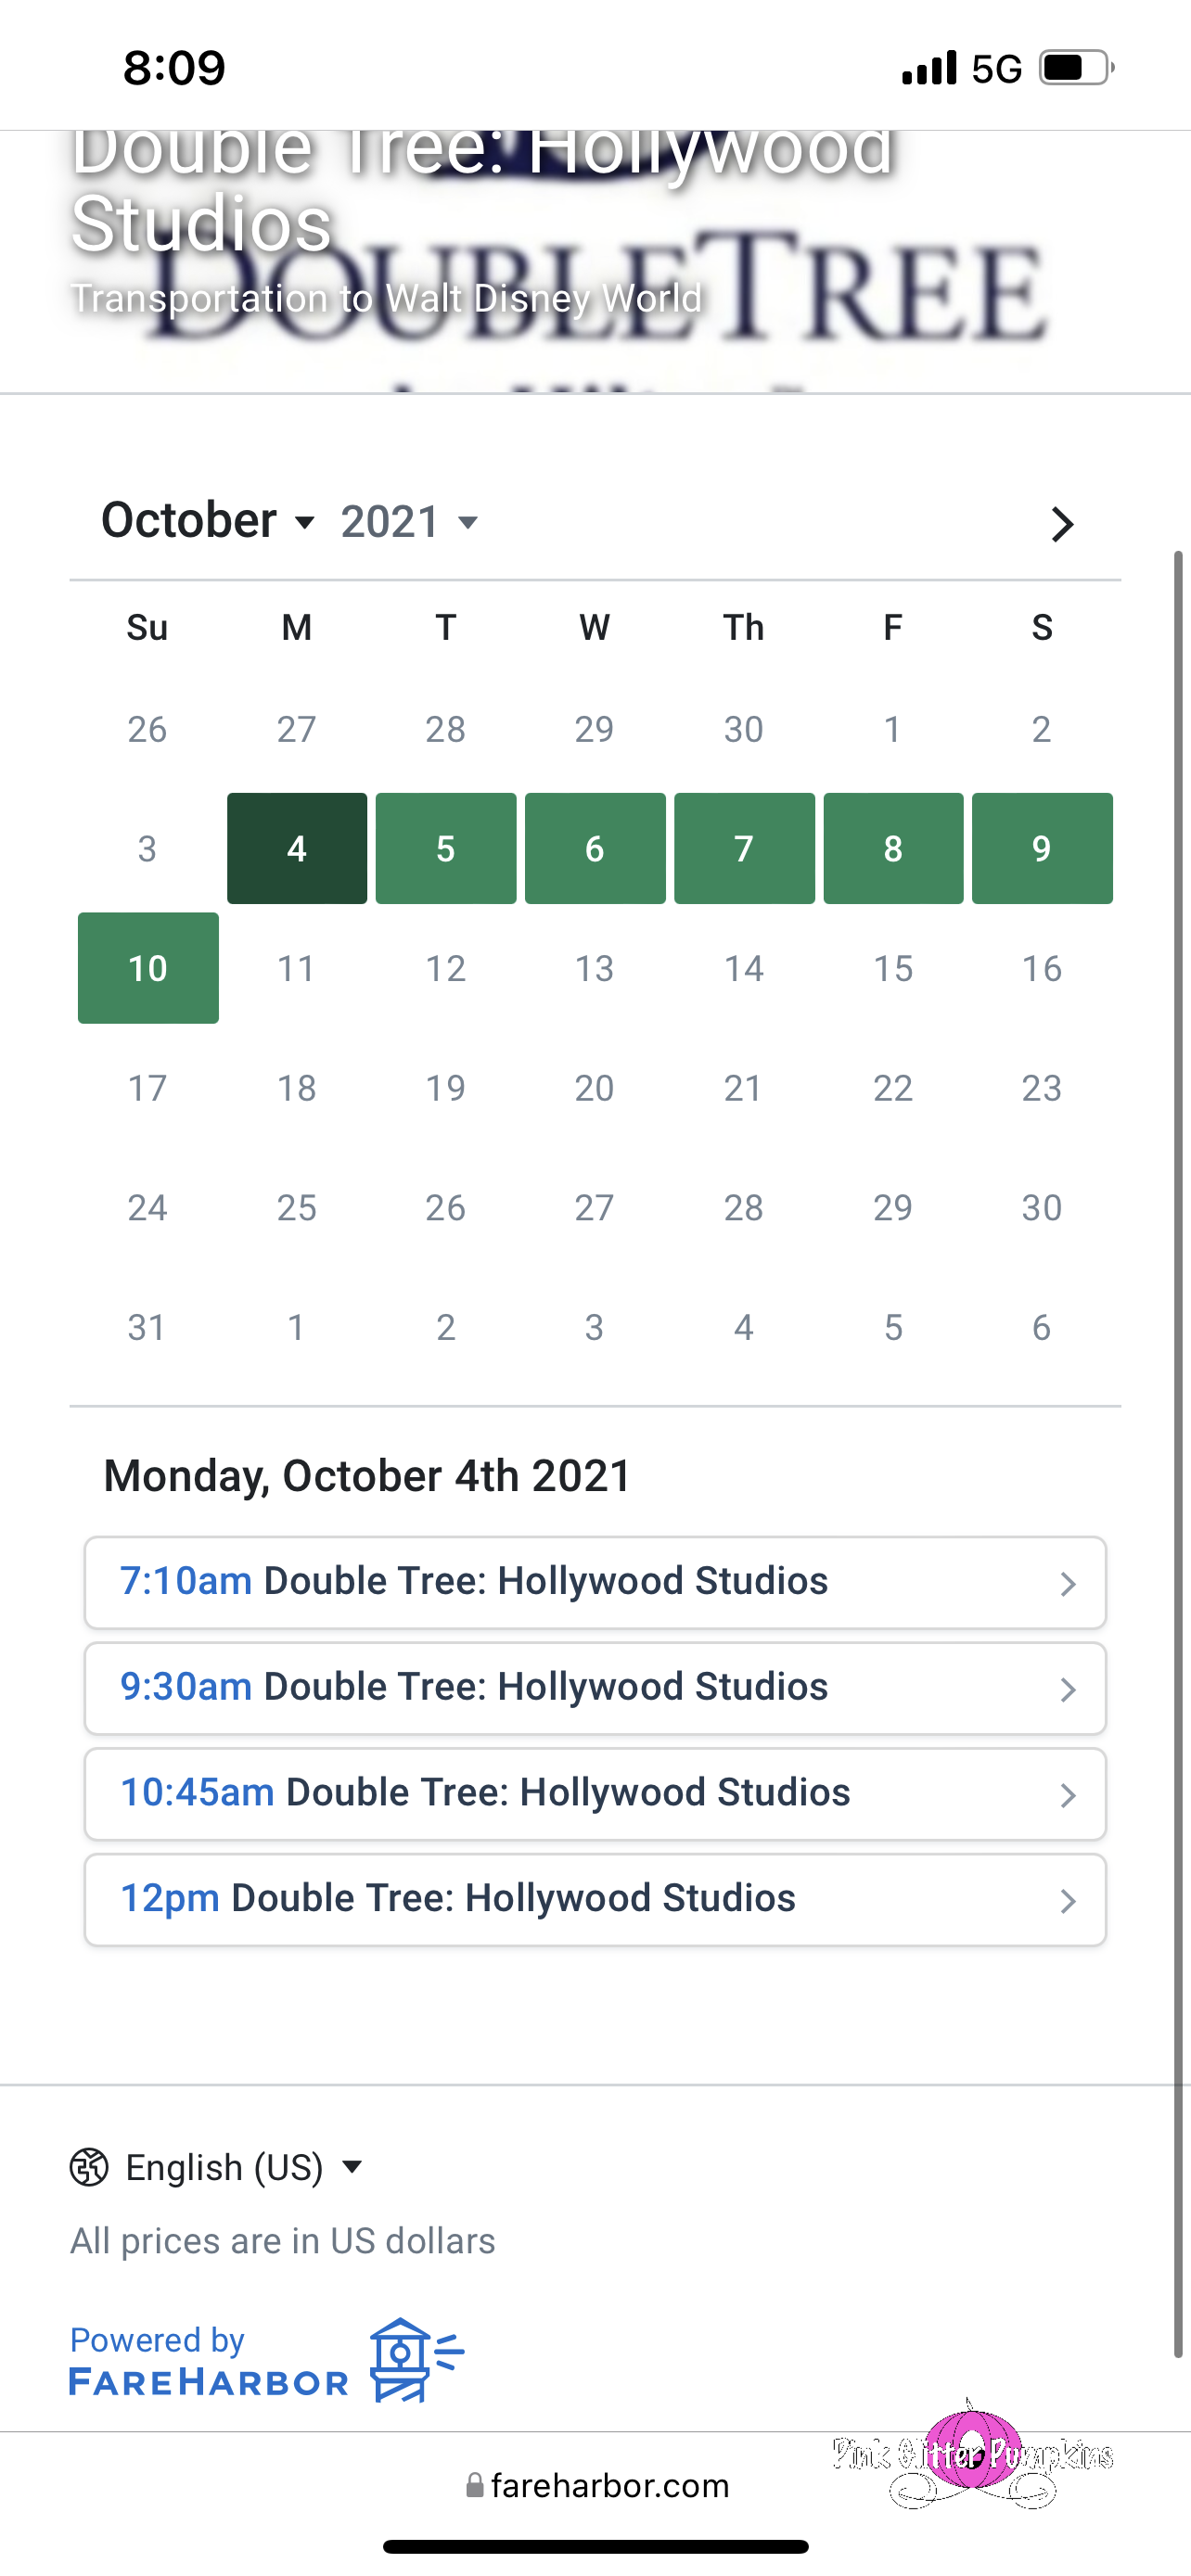Select October 9 on the calendar
1191x2576 pixels.
coord(1042,848)
